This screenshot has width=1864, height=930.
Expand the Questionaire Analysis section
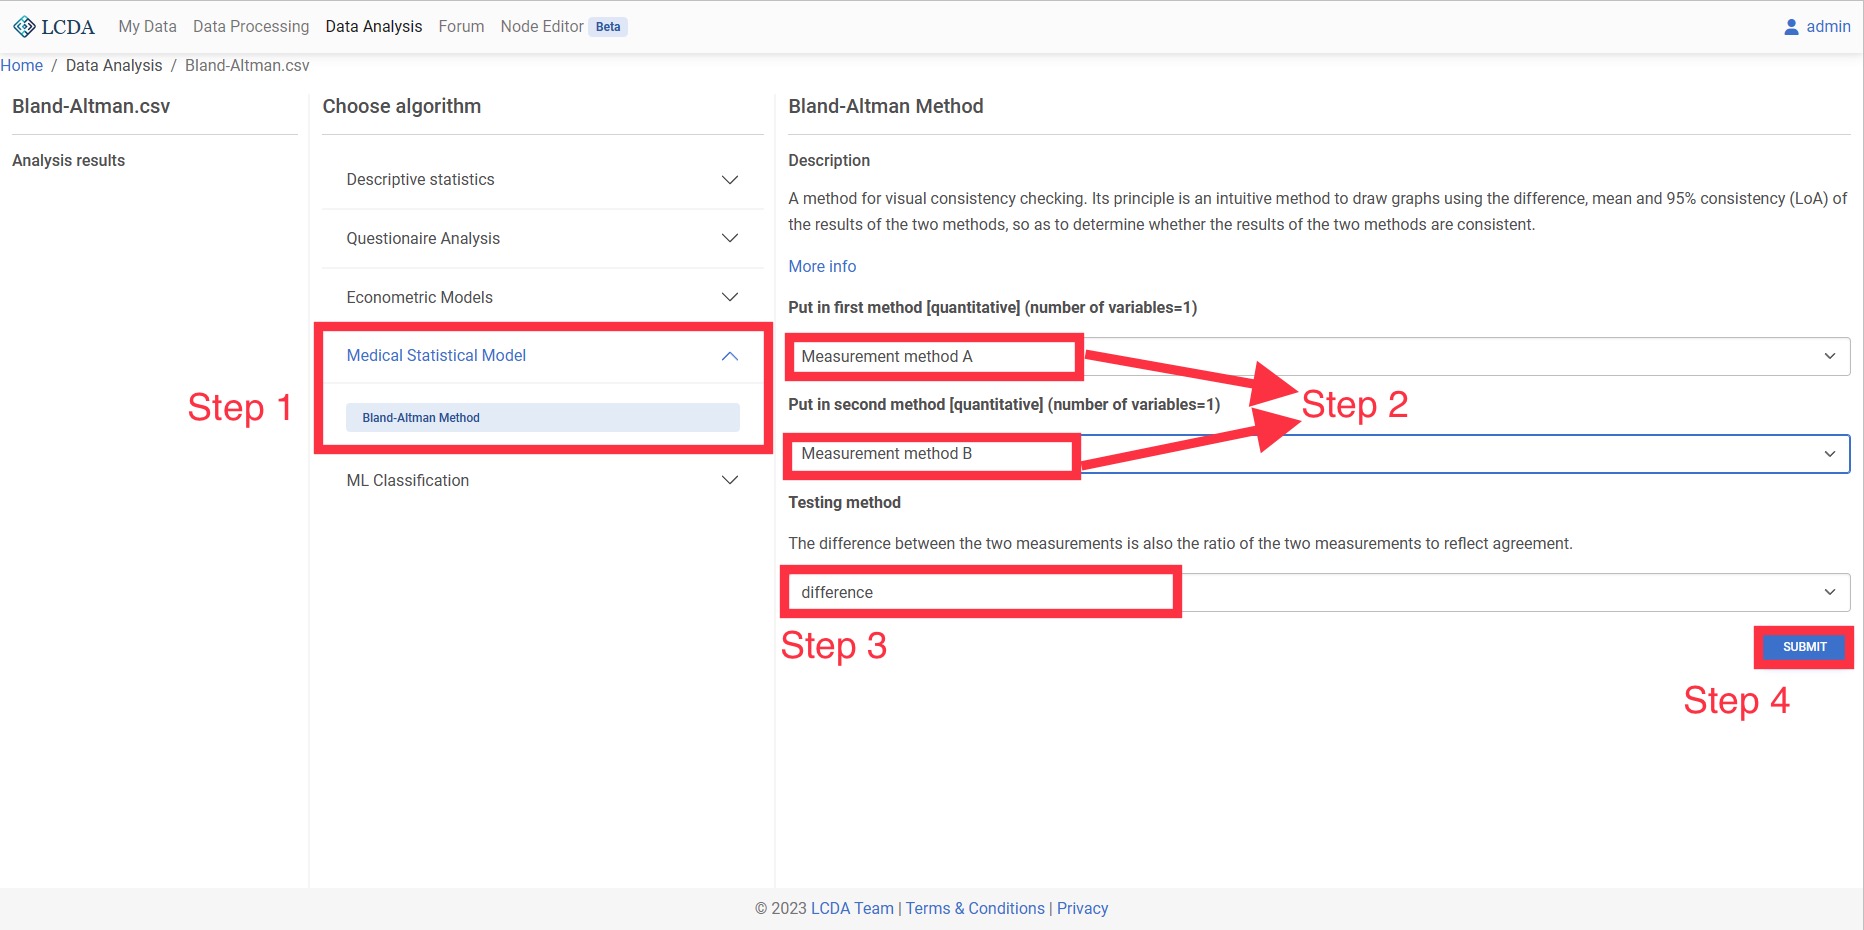click(x=729, y=239)
